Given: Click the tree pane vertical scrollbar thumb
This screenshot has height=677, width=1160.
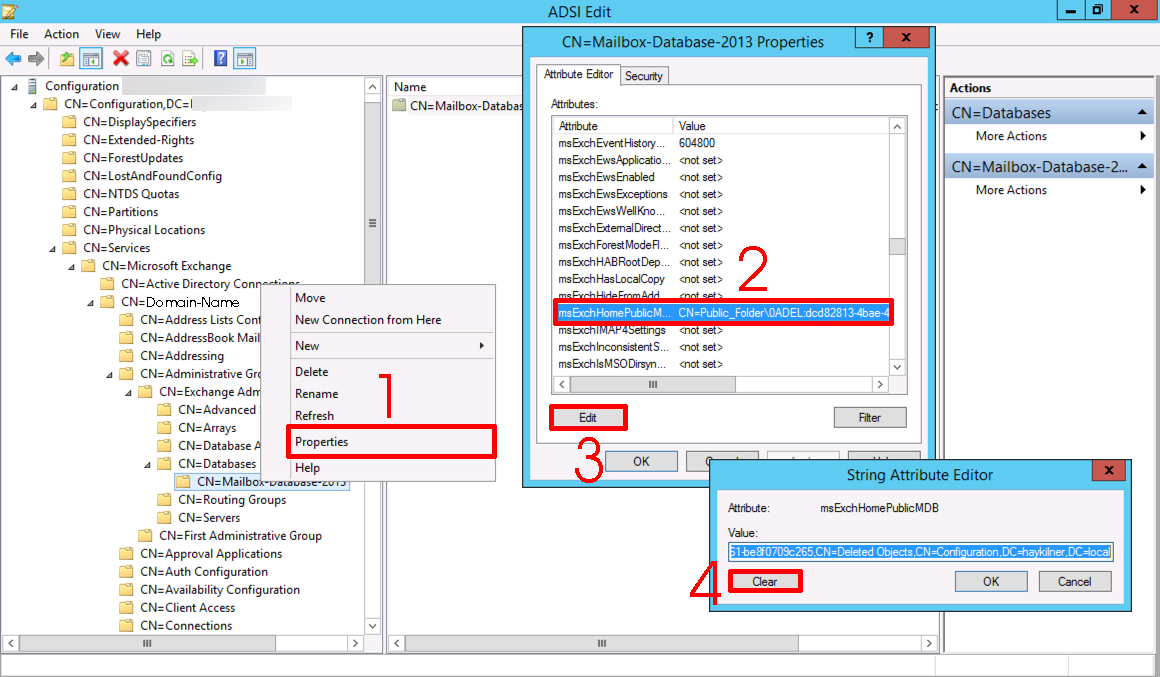Looking at the screenshot, I should click(x=372, y=223).
